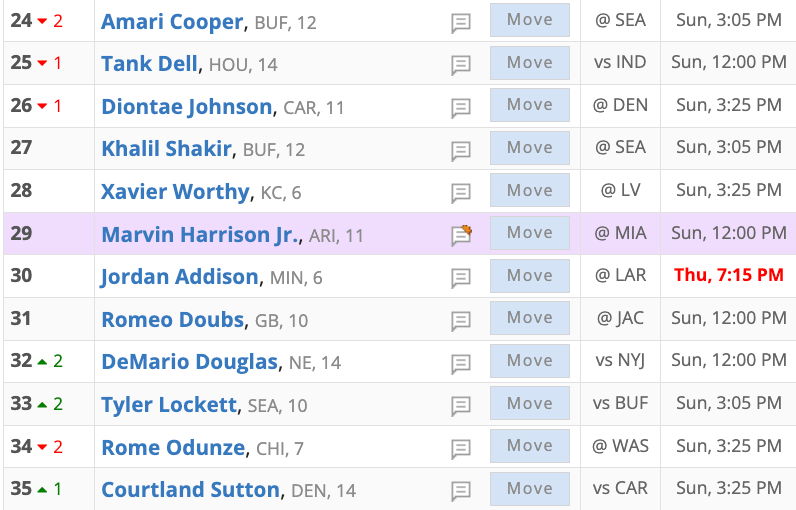This screenshot has width=796, height=510.
Task: Click the Move button for Diontae Johnson
Action: [x=529, y=105]
